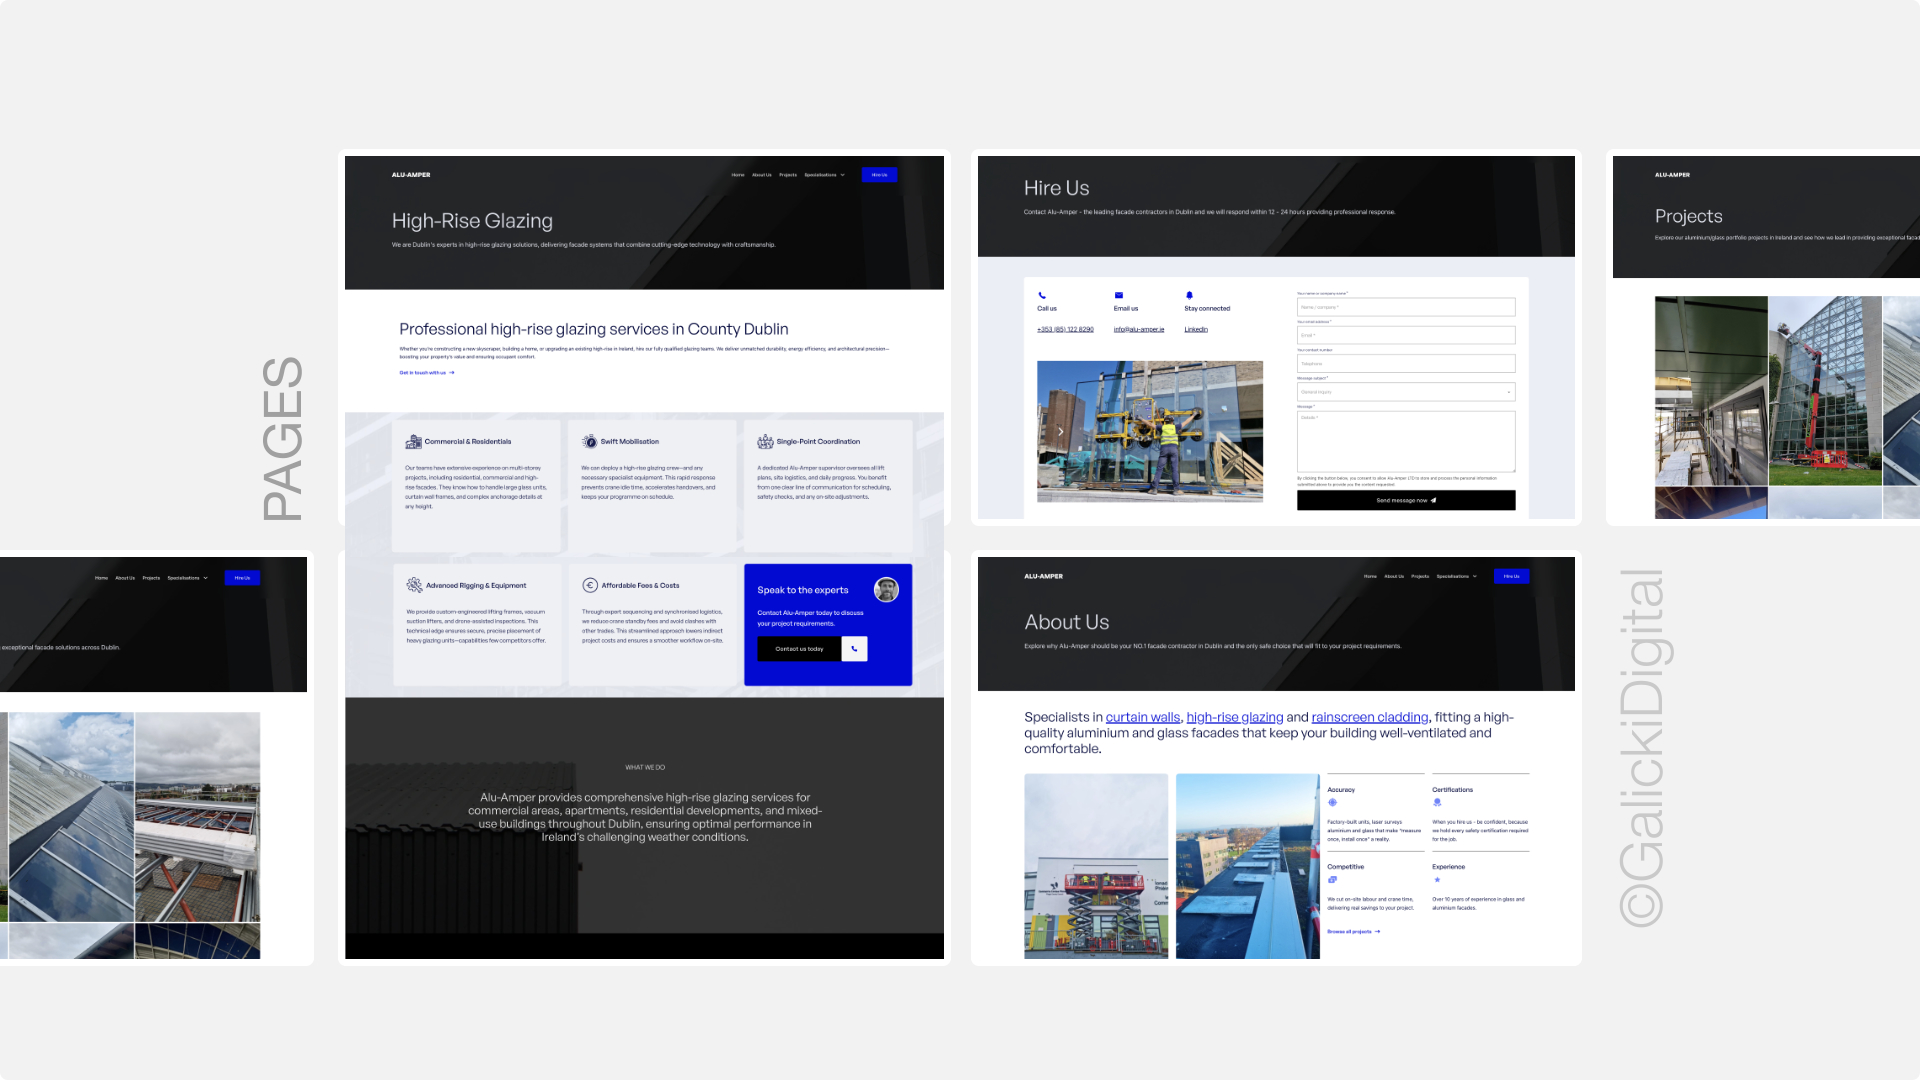The height and width of the screenshot is (1080, 1920).
Task: Click the Email input field
Action: 1406,335
